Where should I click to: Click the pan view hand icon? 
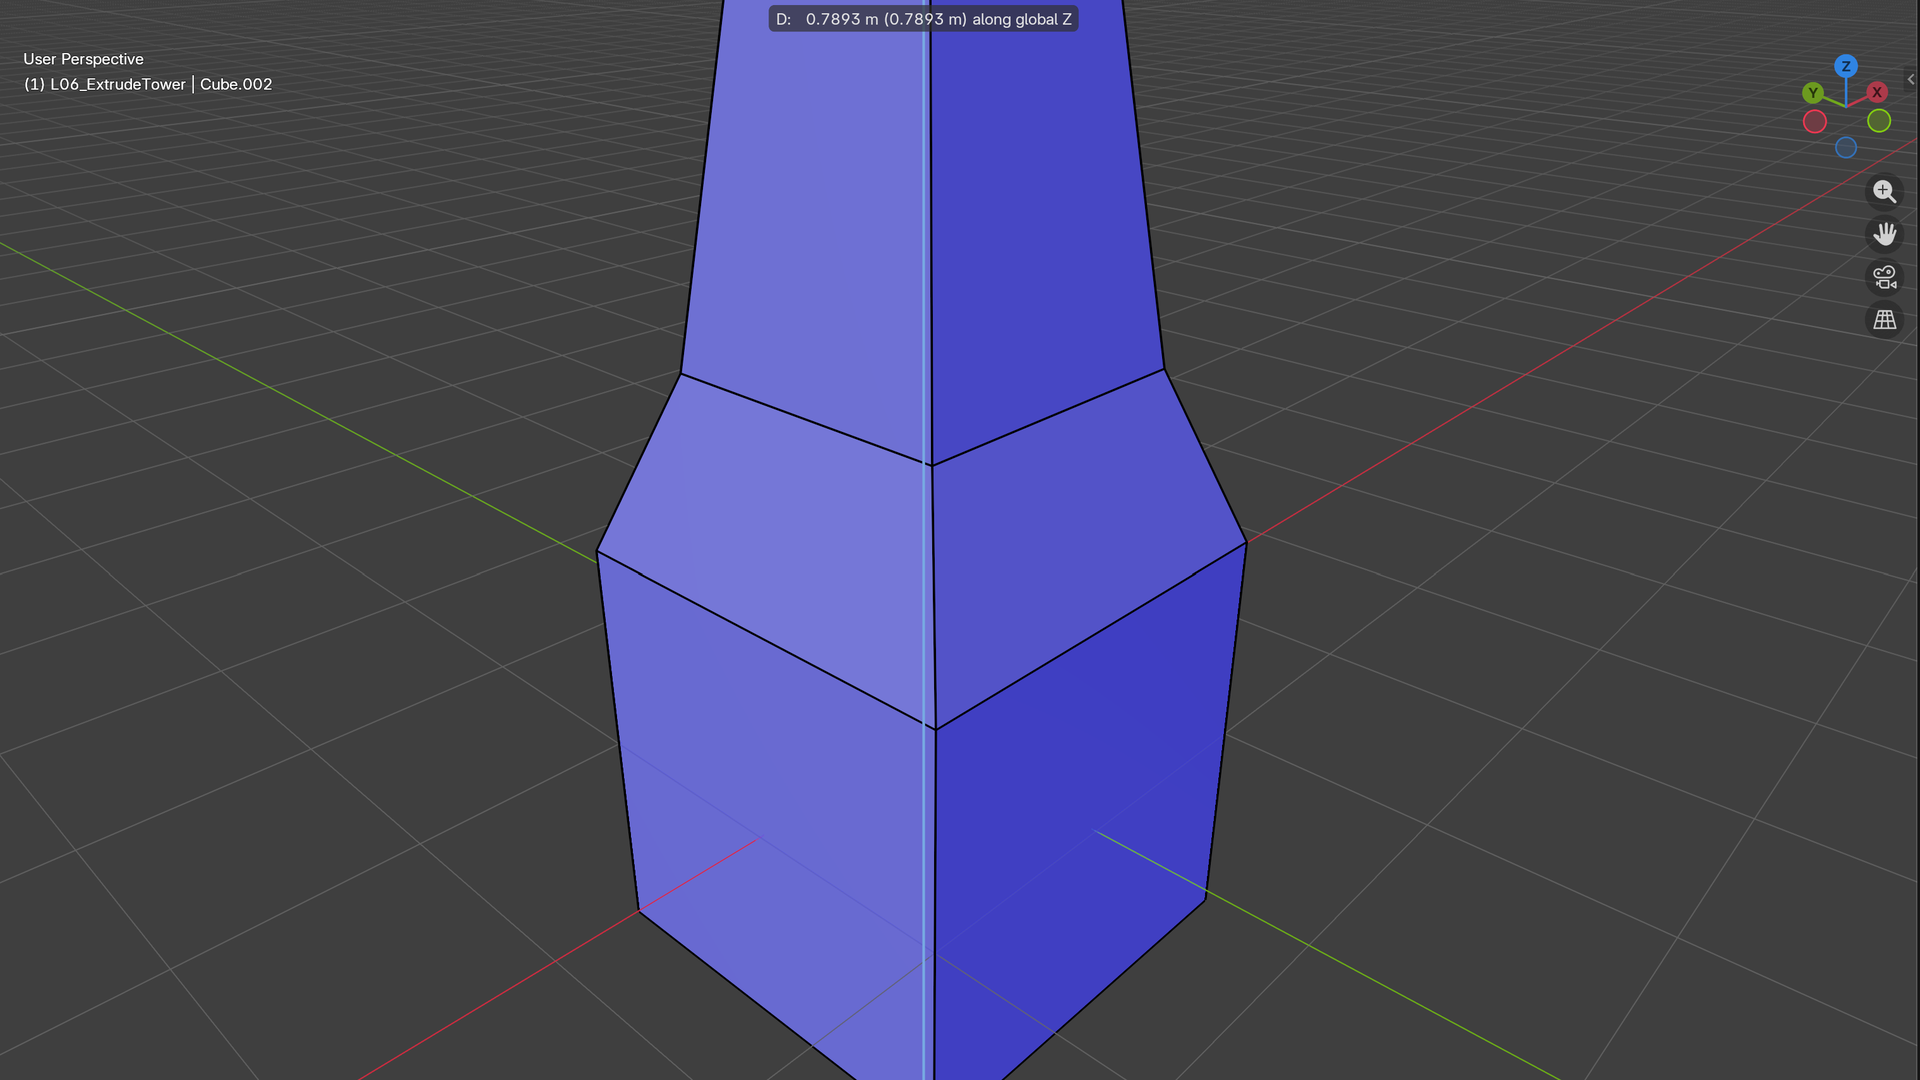pos(1884,234)
